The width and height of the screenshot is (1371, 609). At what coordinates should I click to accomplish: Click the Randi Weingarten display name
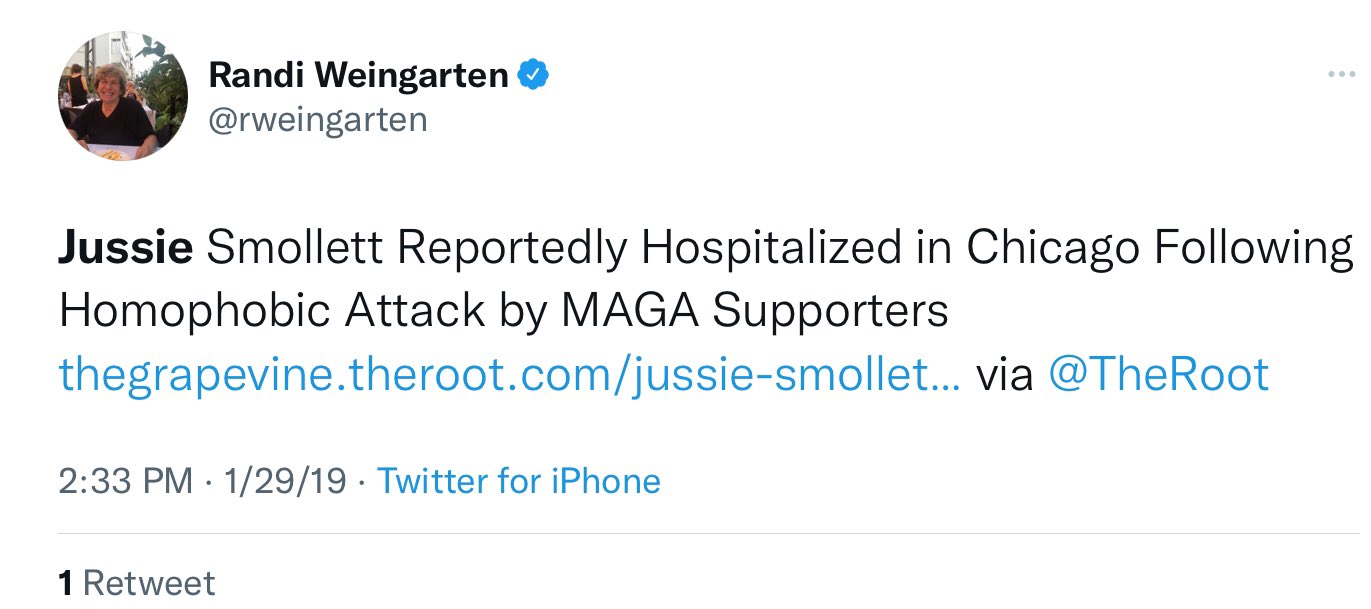pos(358,75)
